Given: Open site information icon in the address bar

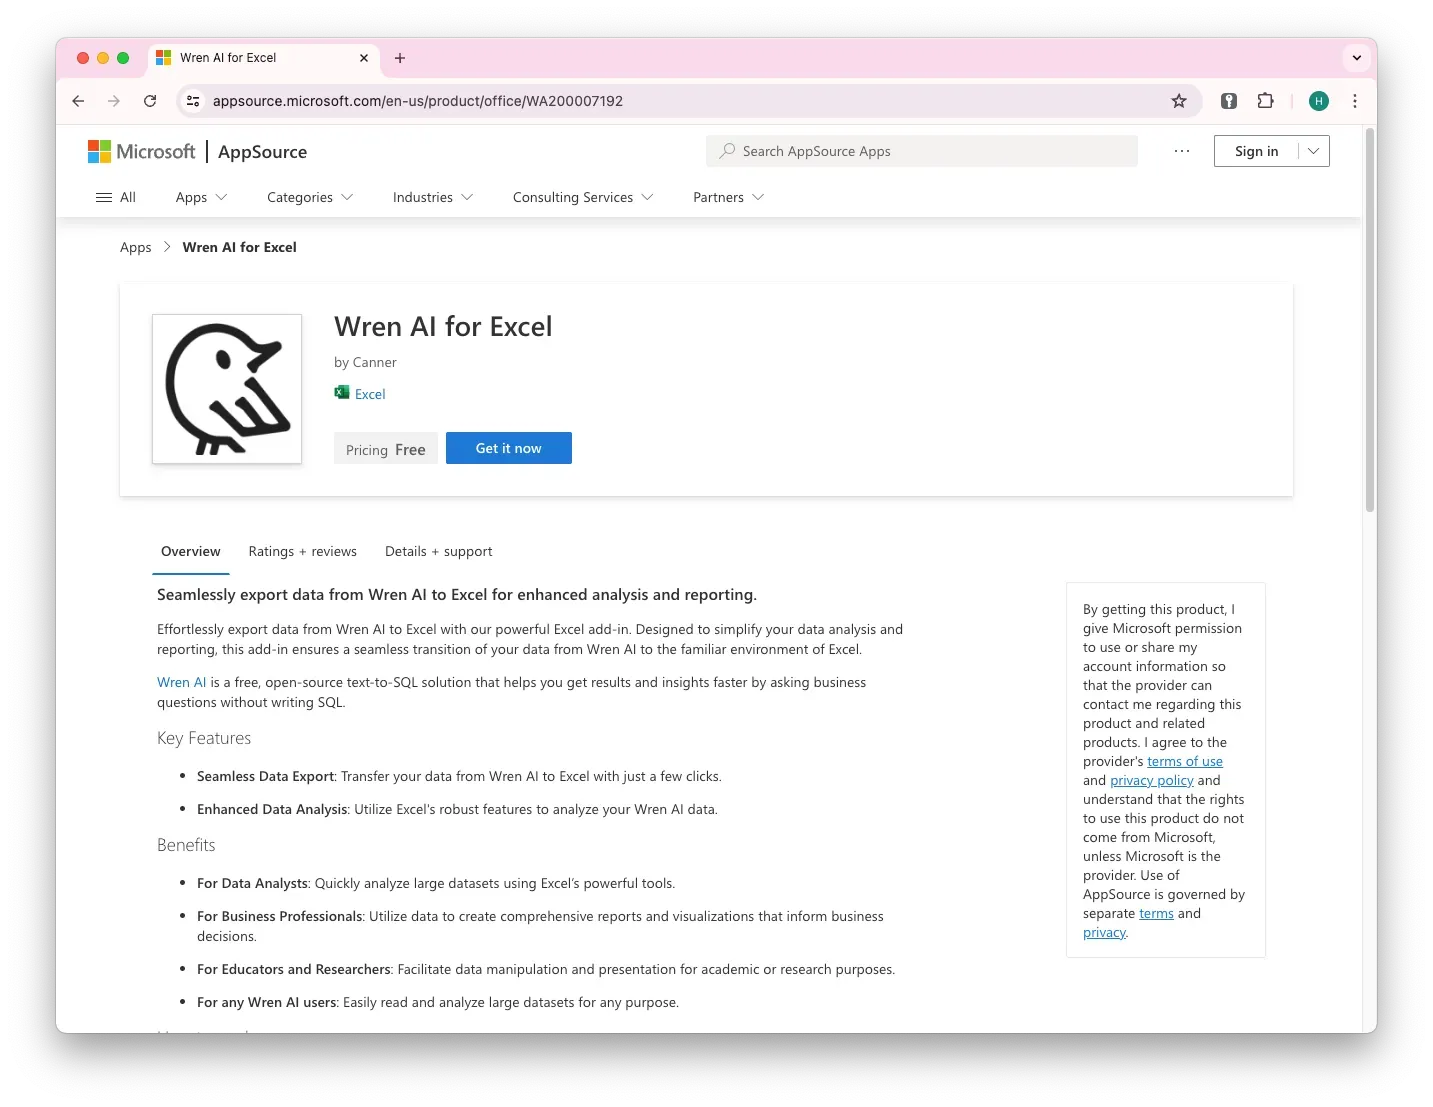Looking at the screenshot, I should 194,101.
